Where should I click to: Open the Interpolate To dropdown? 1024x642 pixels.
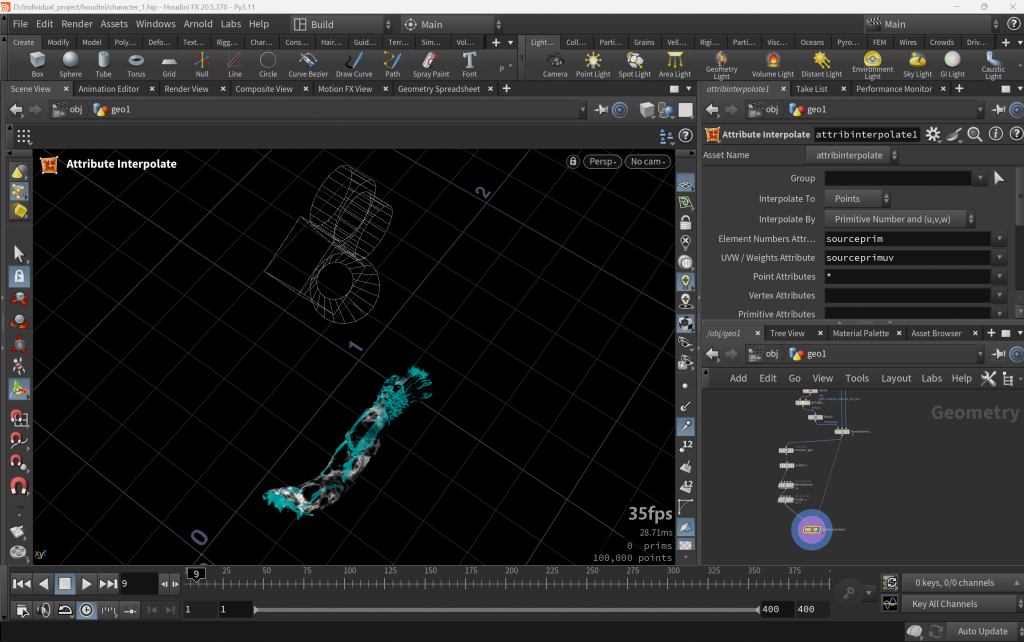click(x=857, y=199)
